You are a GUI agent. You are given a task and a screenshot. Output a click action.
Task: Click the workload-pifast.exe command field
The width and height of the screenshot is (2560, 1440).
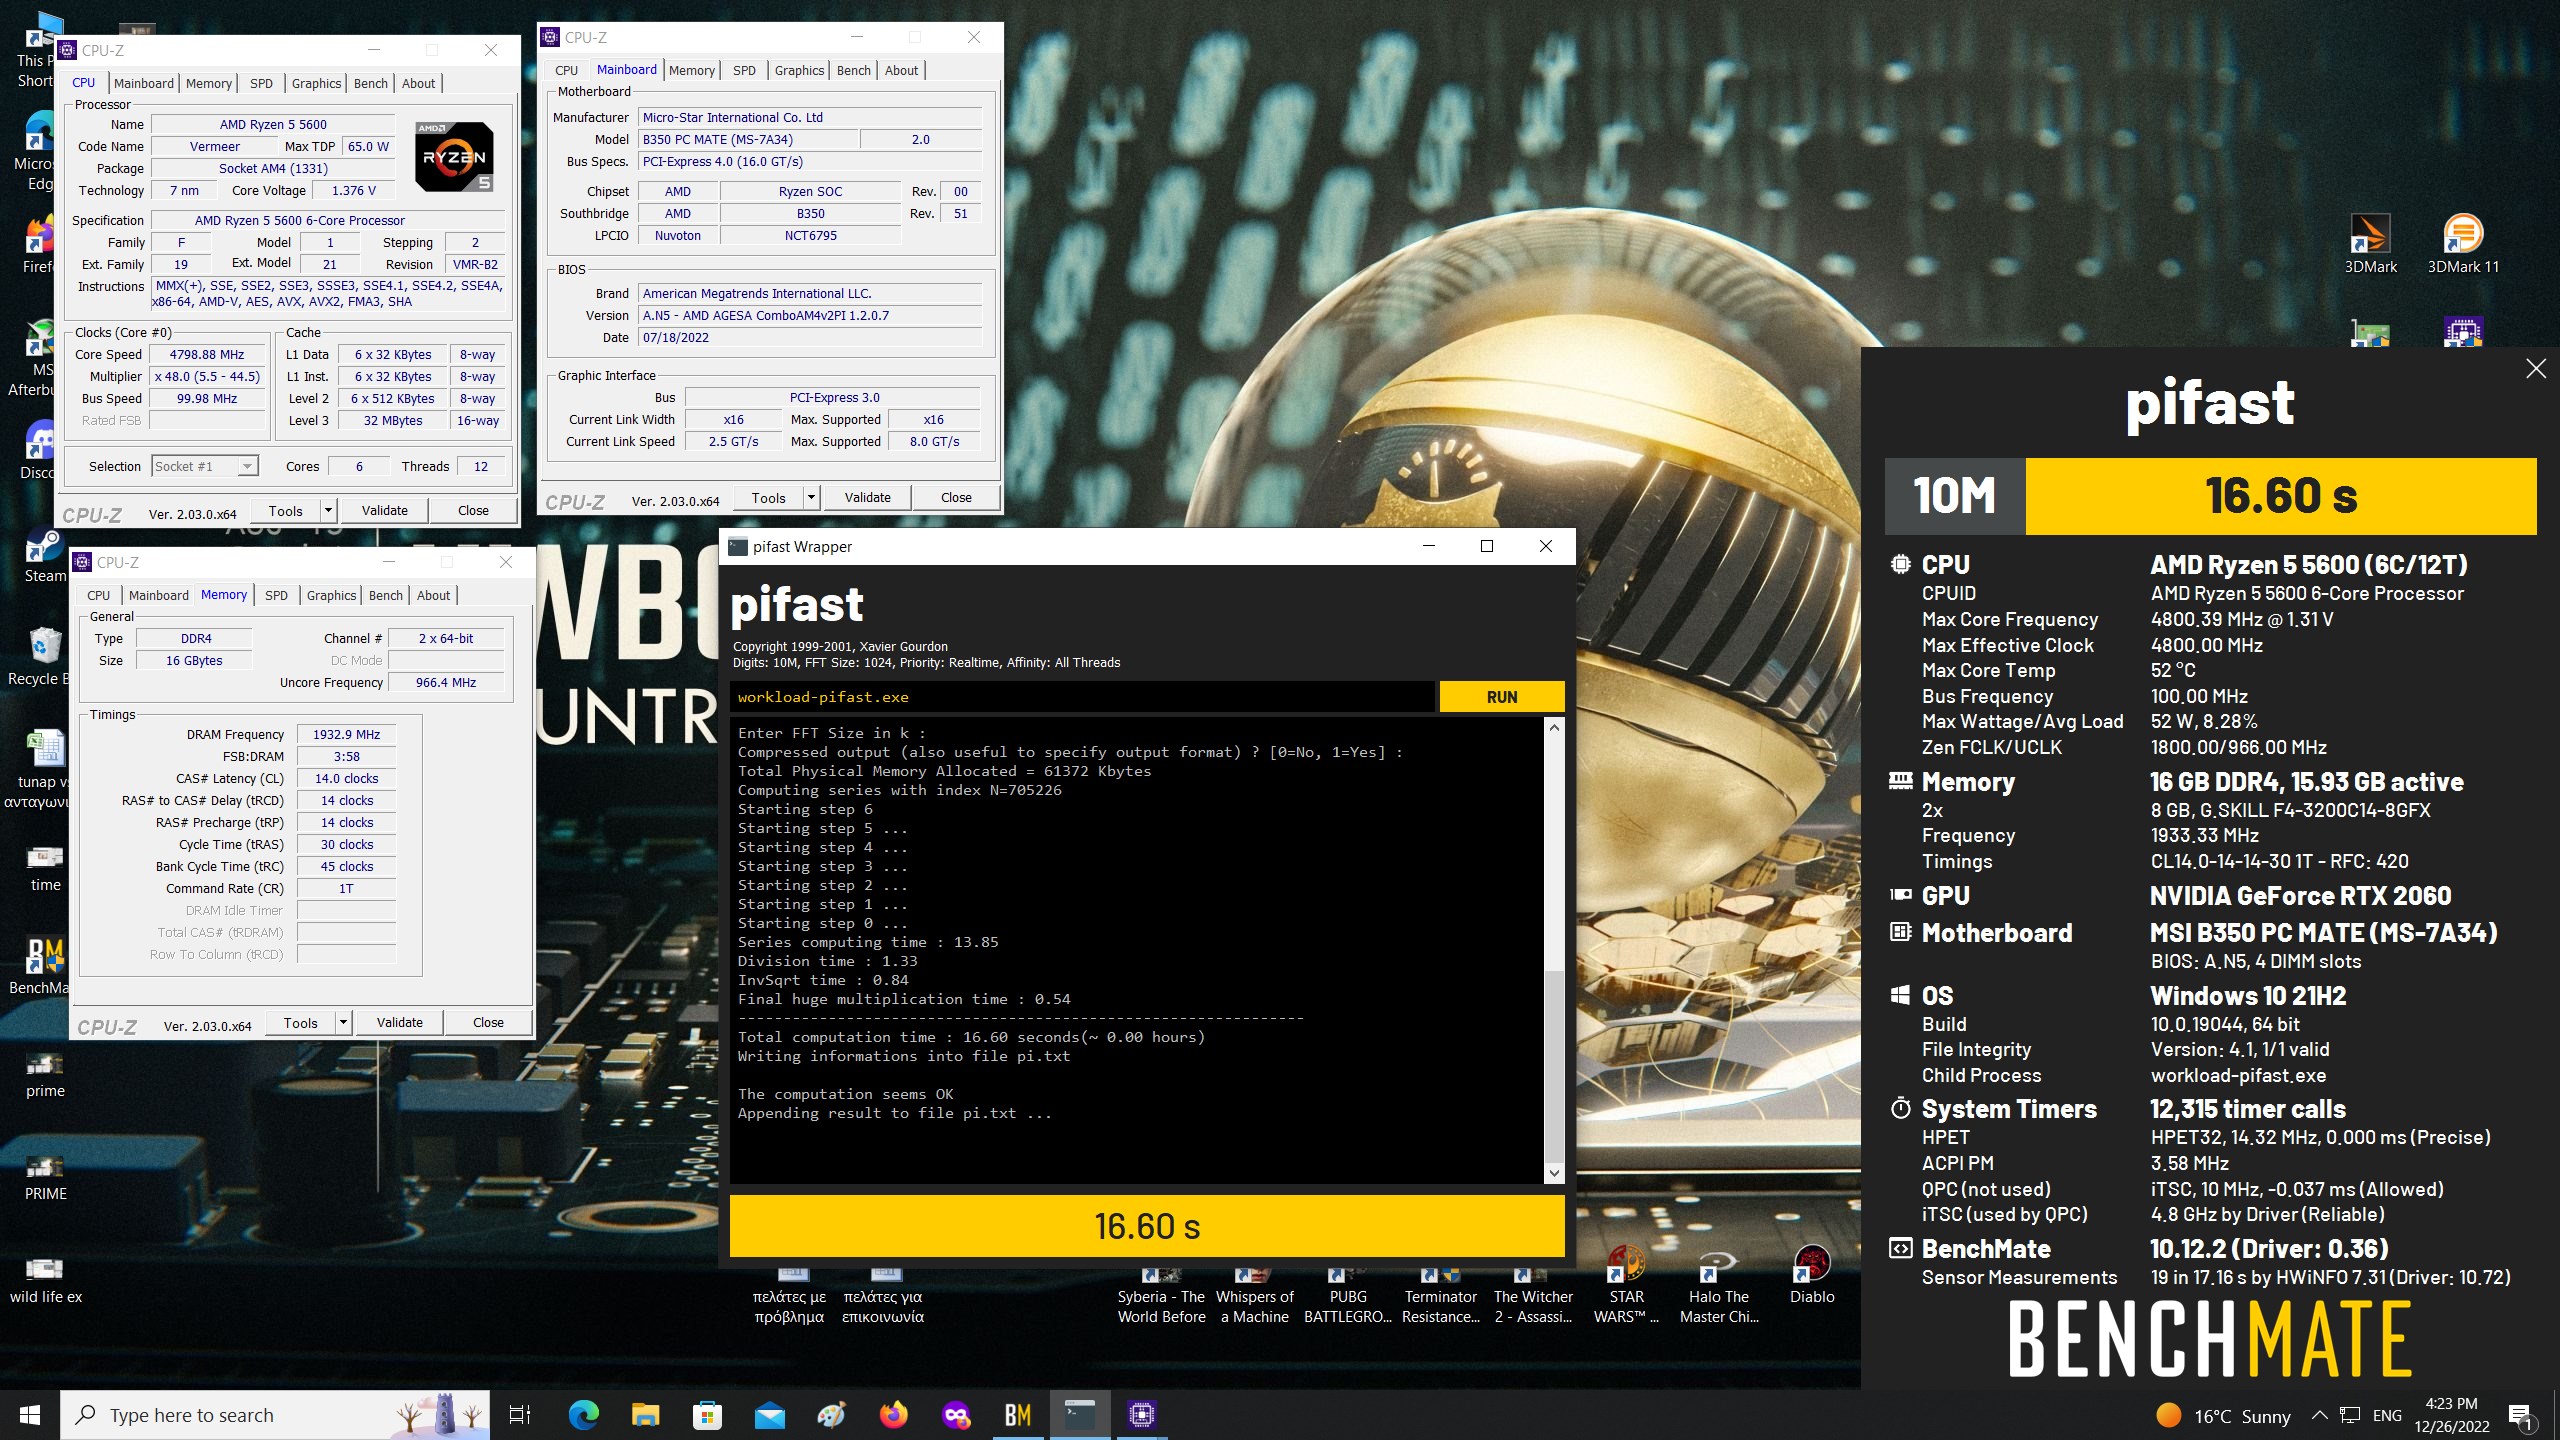[1084, 697]
